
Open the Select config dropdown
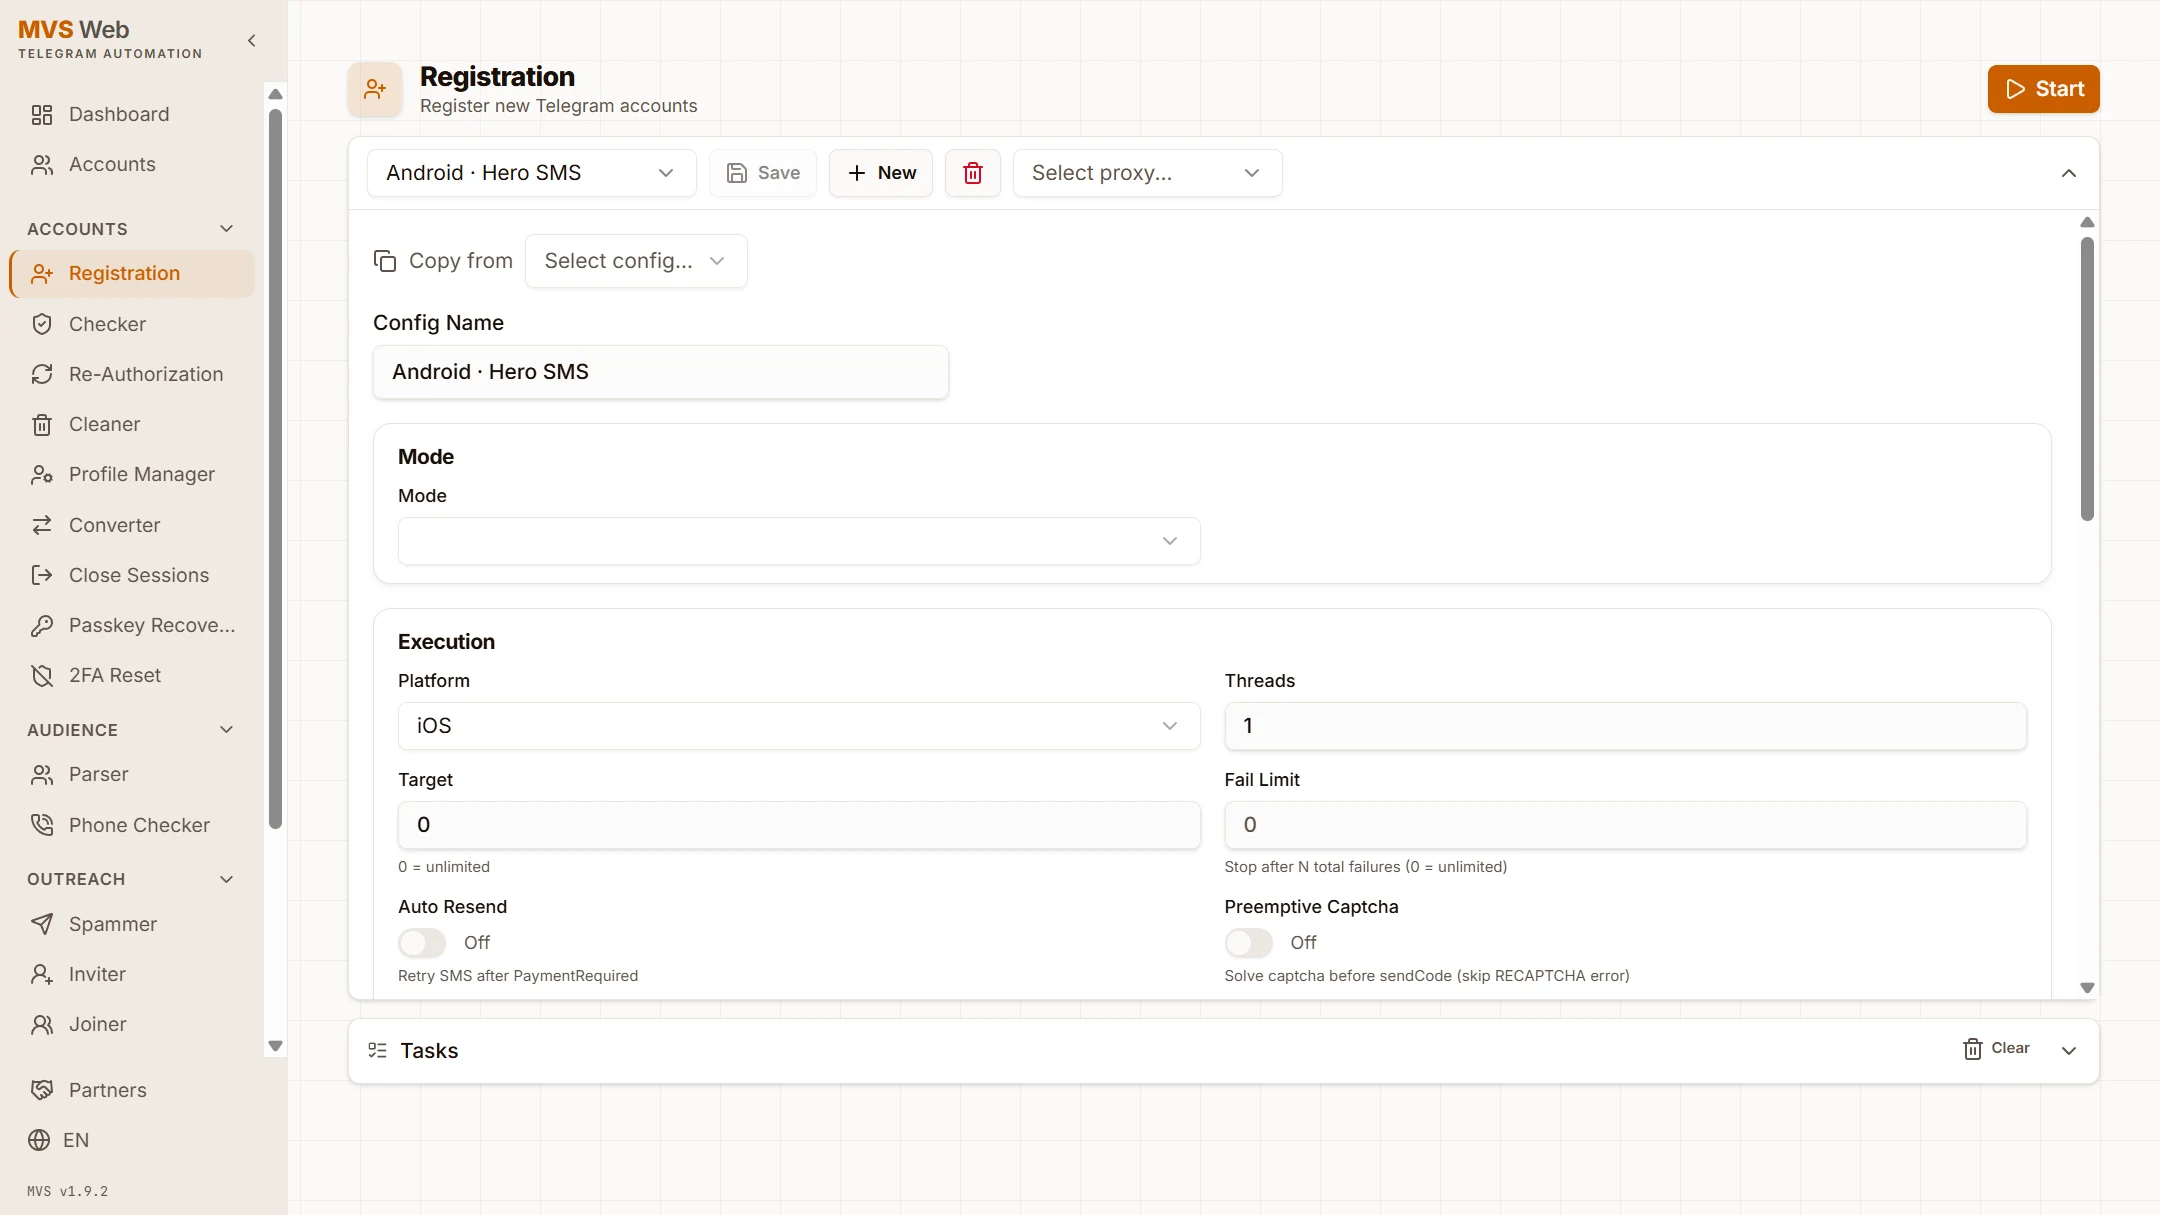(x=636, y=261)
